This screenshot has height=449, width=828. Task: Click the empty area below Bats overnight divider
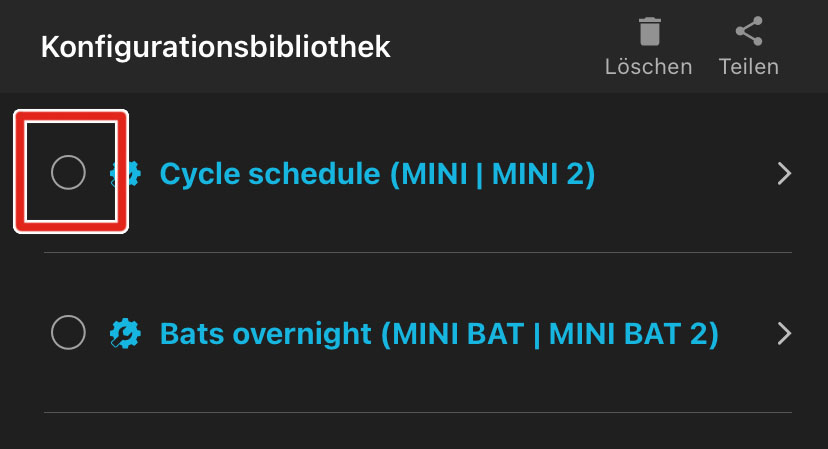click(418, 432)
